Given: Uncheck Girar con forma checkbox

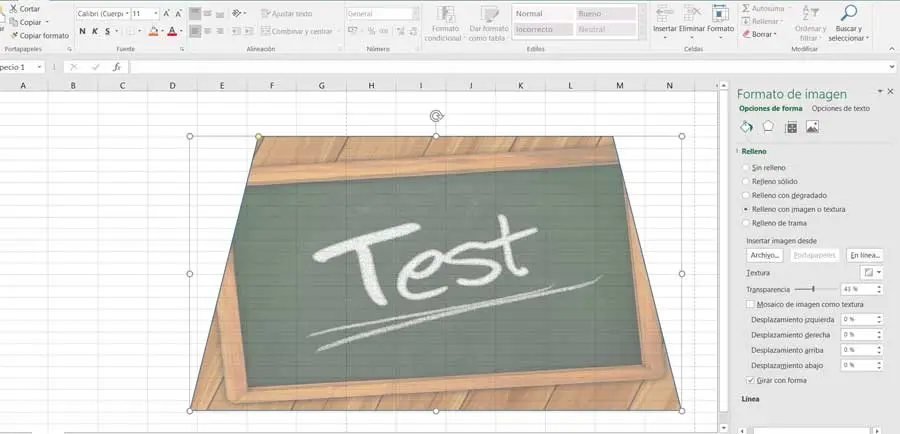Looking at the screenshot, I should [750, 380].
